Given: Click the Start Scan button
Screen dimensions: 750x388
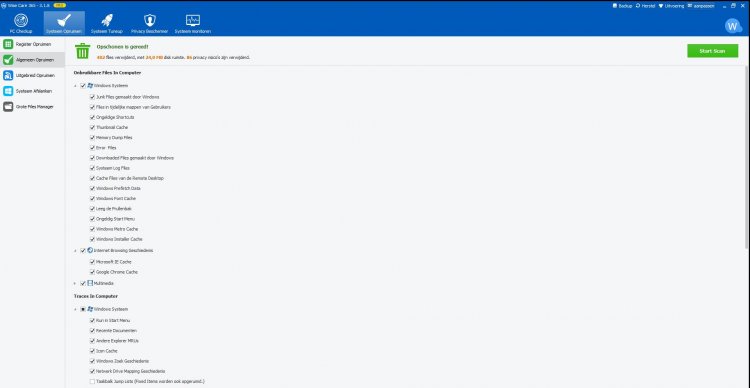Looking at the screenshot, I should [712, 51].
